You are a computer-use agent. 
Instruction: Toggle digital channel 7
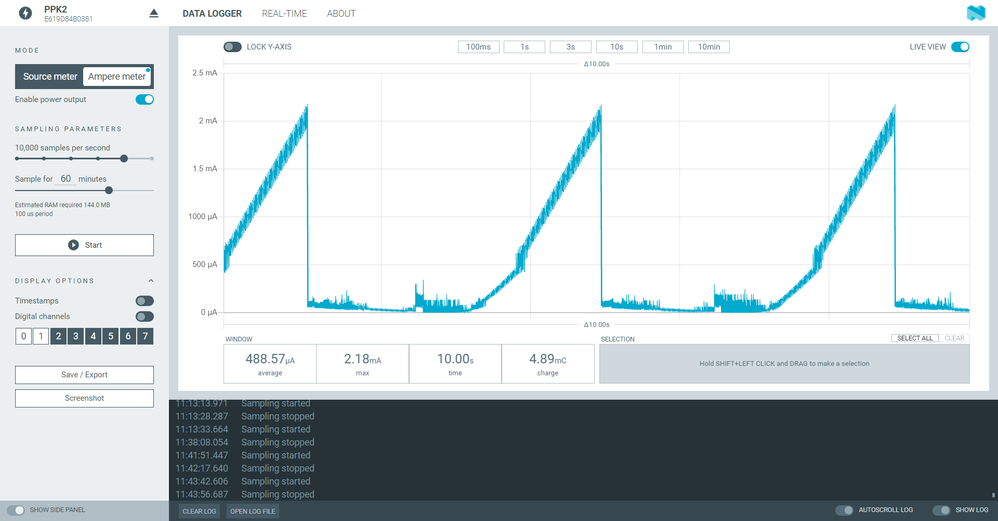coord(145,336)
